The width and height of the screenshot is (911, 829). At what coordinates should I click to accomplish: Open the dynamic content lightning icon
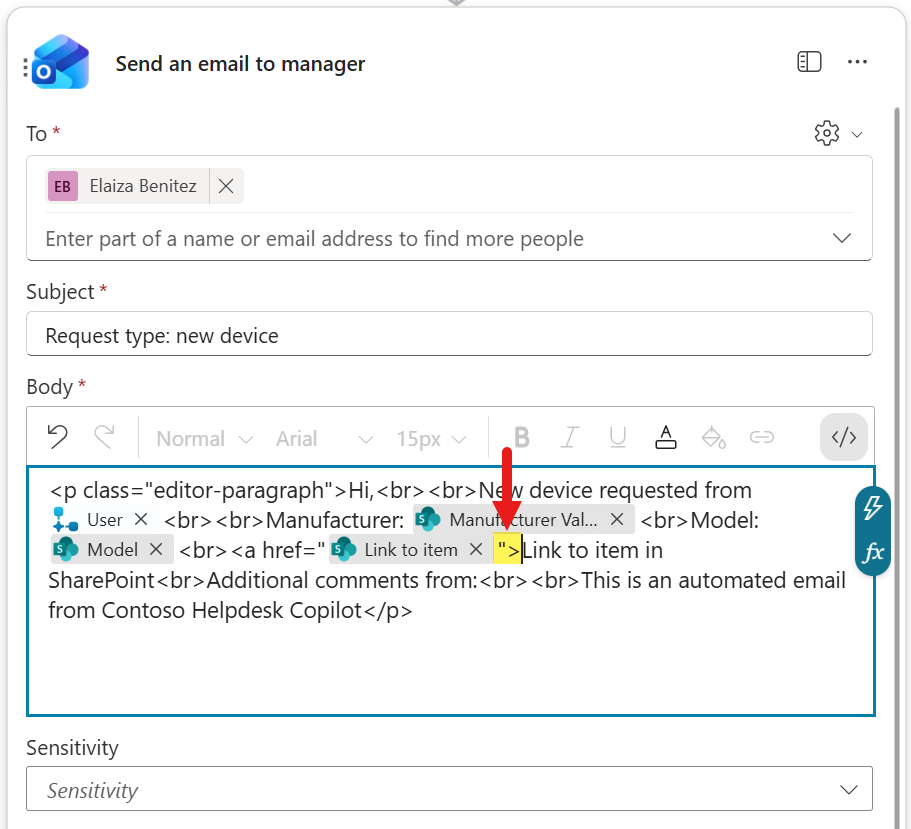[x=873, y=507]
